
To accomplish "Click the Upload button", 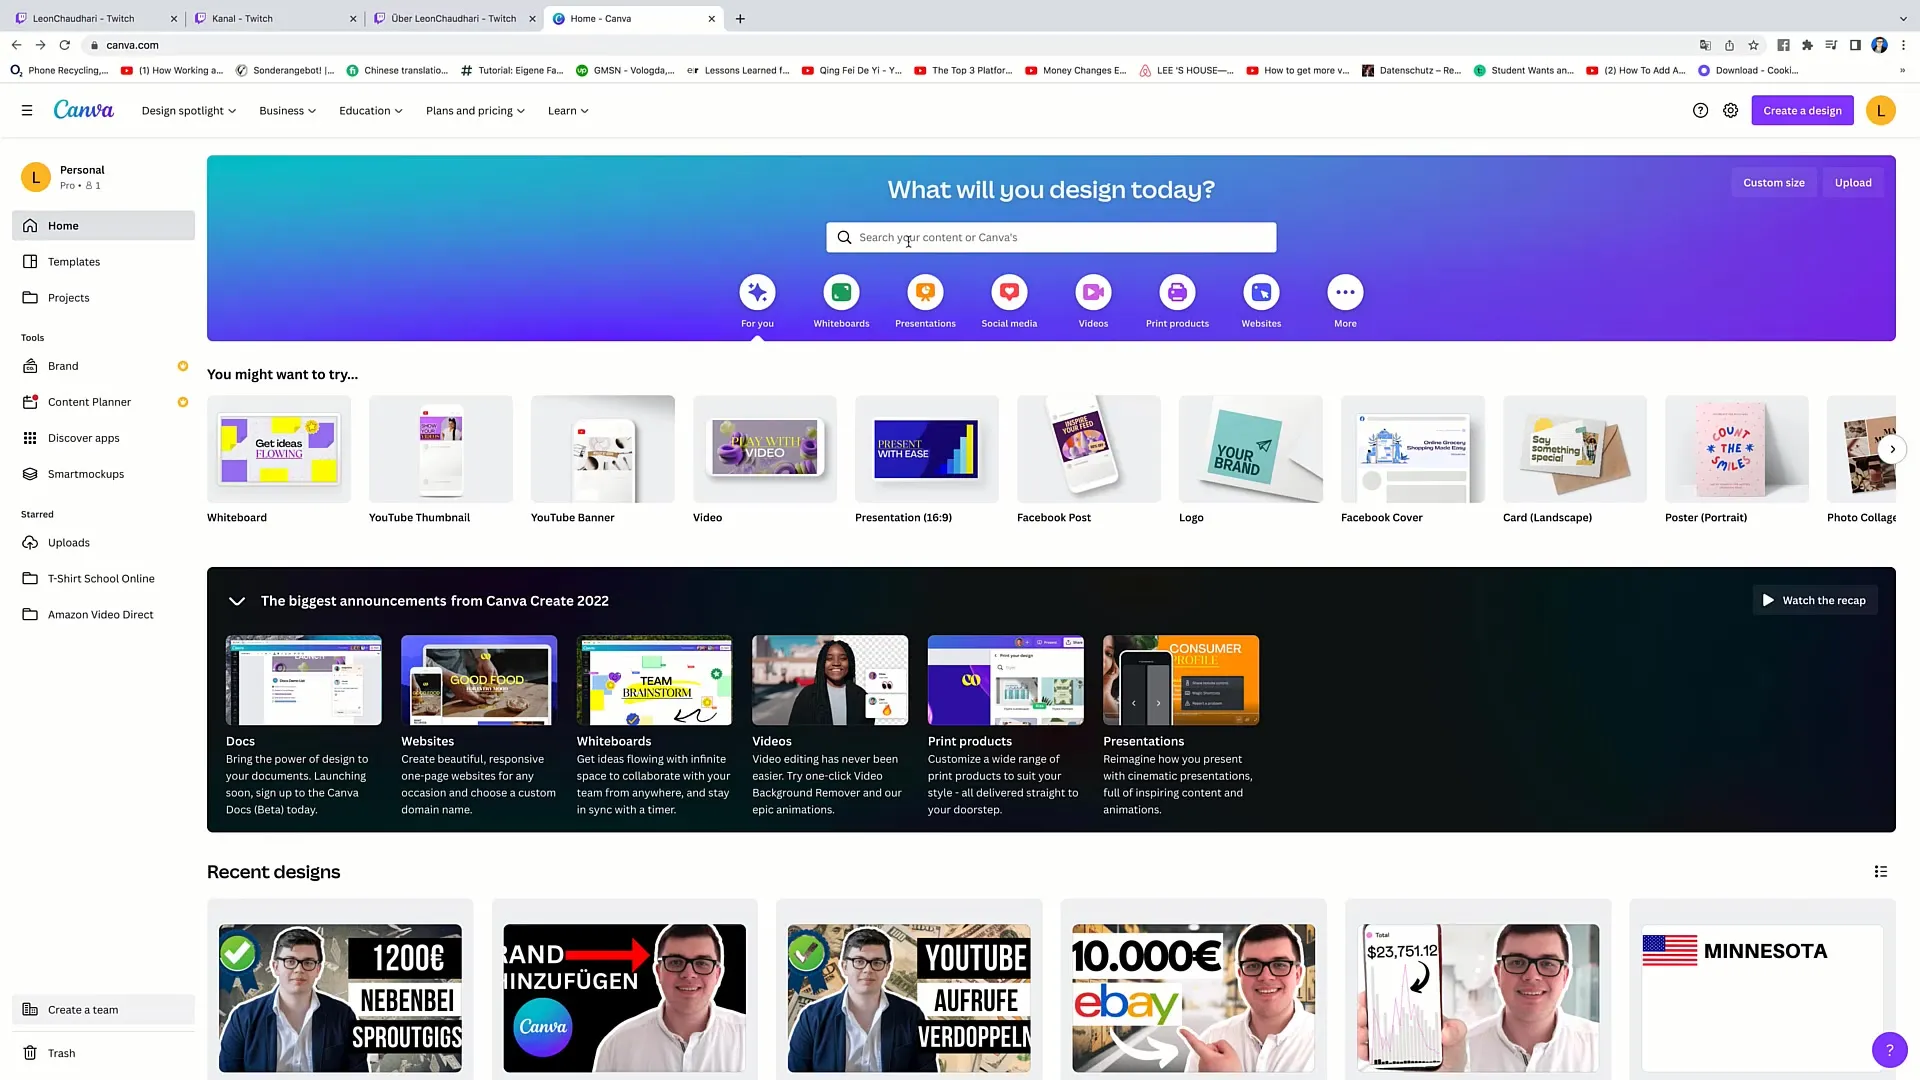I will pyautogui.click(x=1852, y=183).
